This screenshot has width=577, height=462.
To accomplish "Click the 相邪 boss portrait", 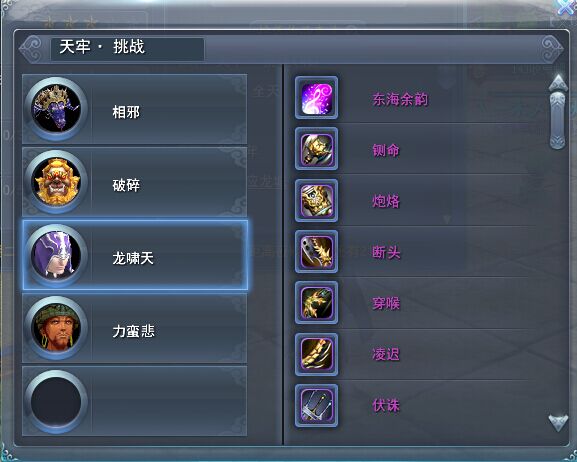I will [x=56, y=109].
